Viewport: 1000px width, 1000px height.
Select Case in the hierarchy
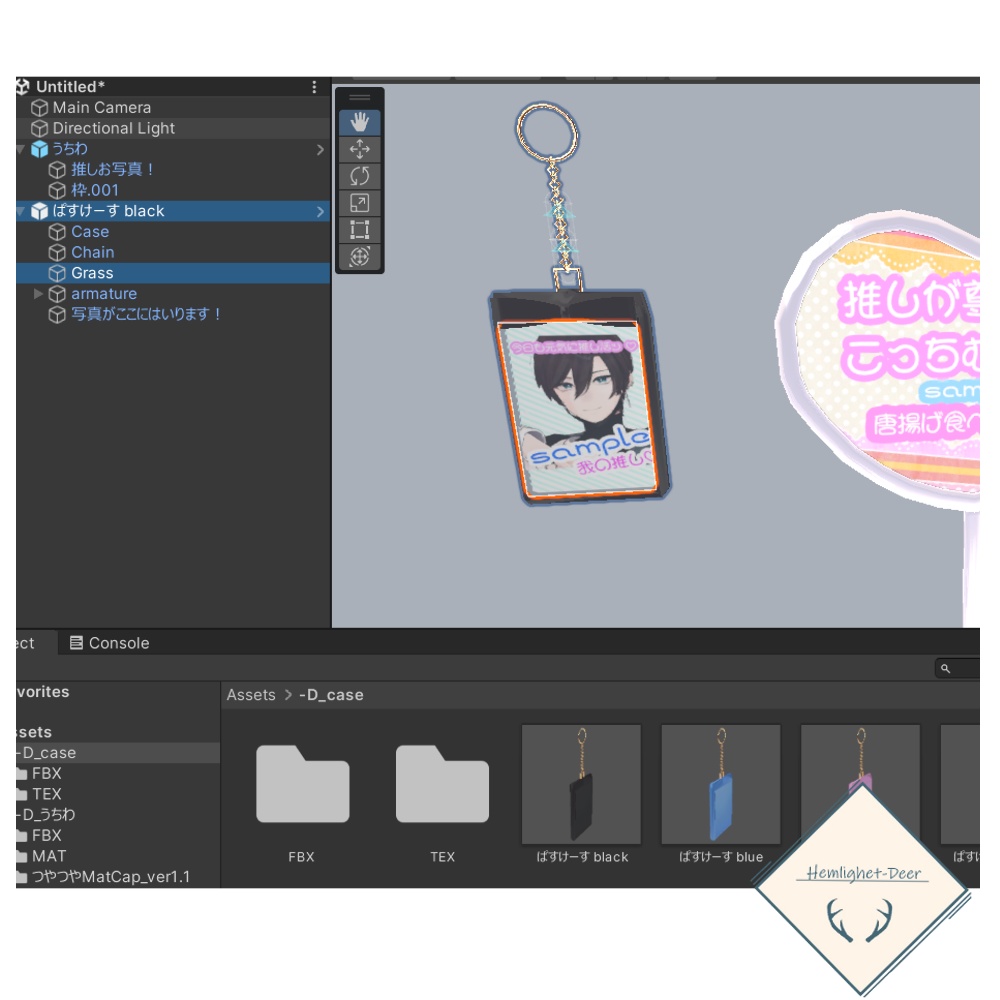point(172,232)
